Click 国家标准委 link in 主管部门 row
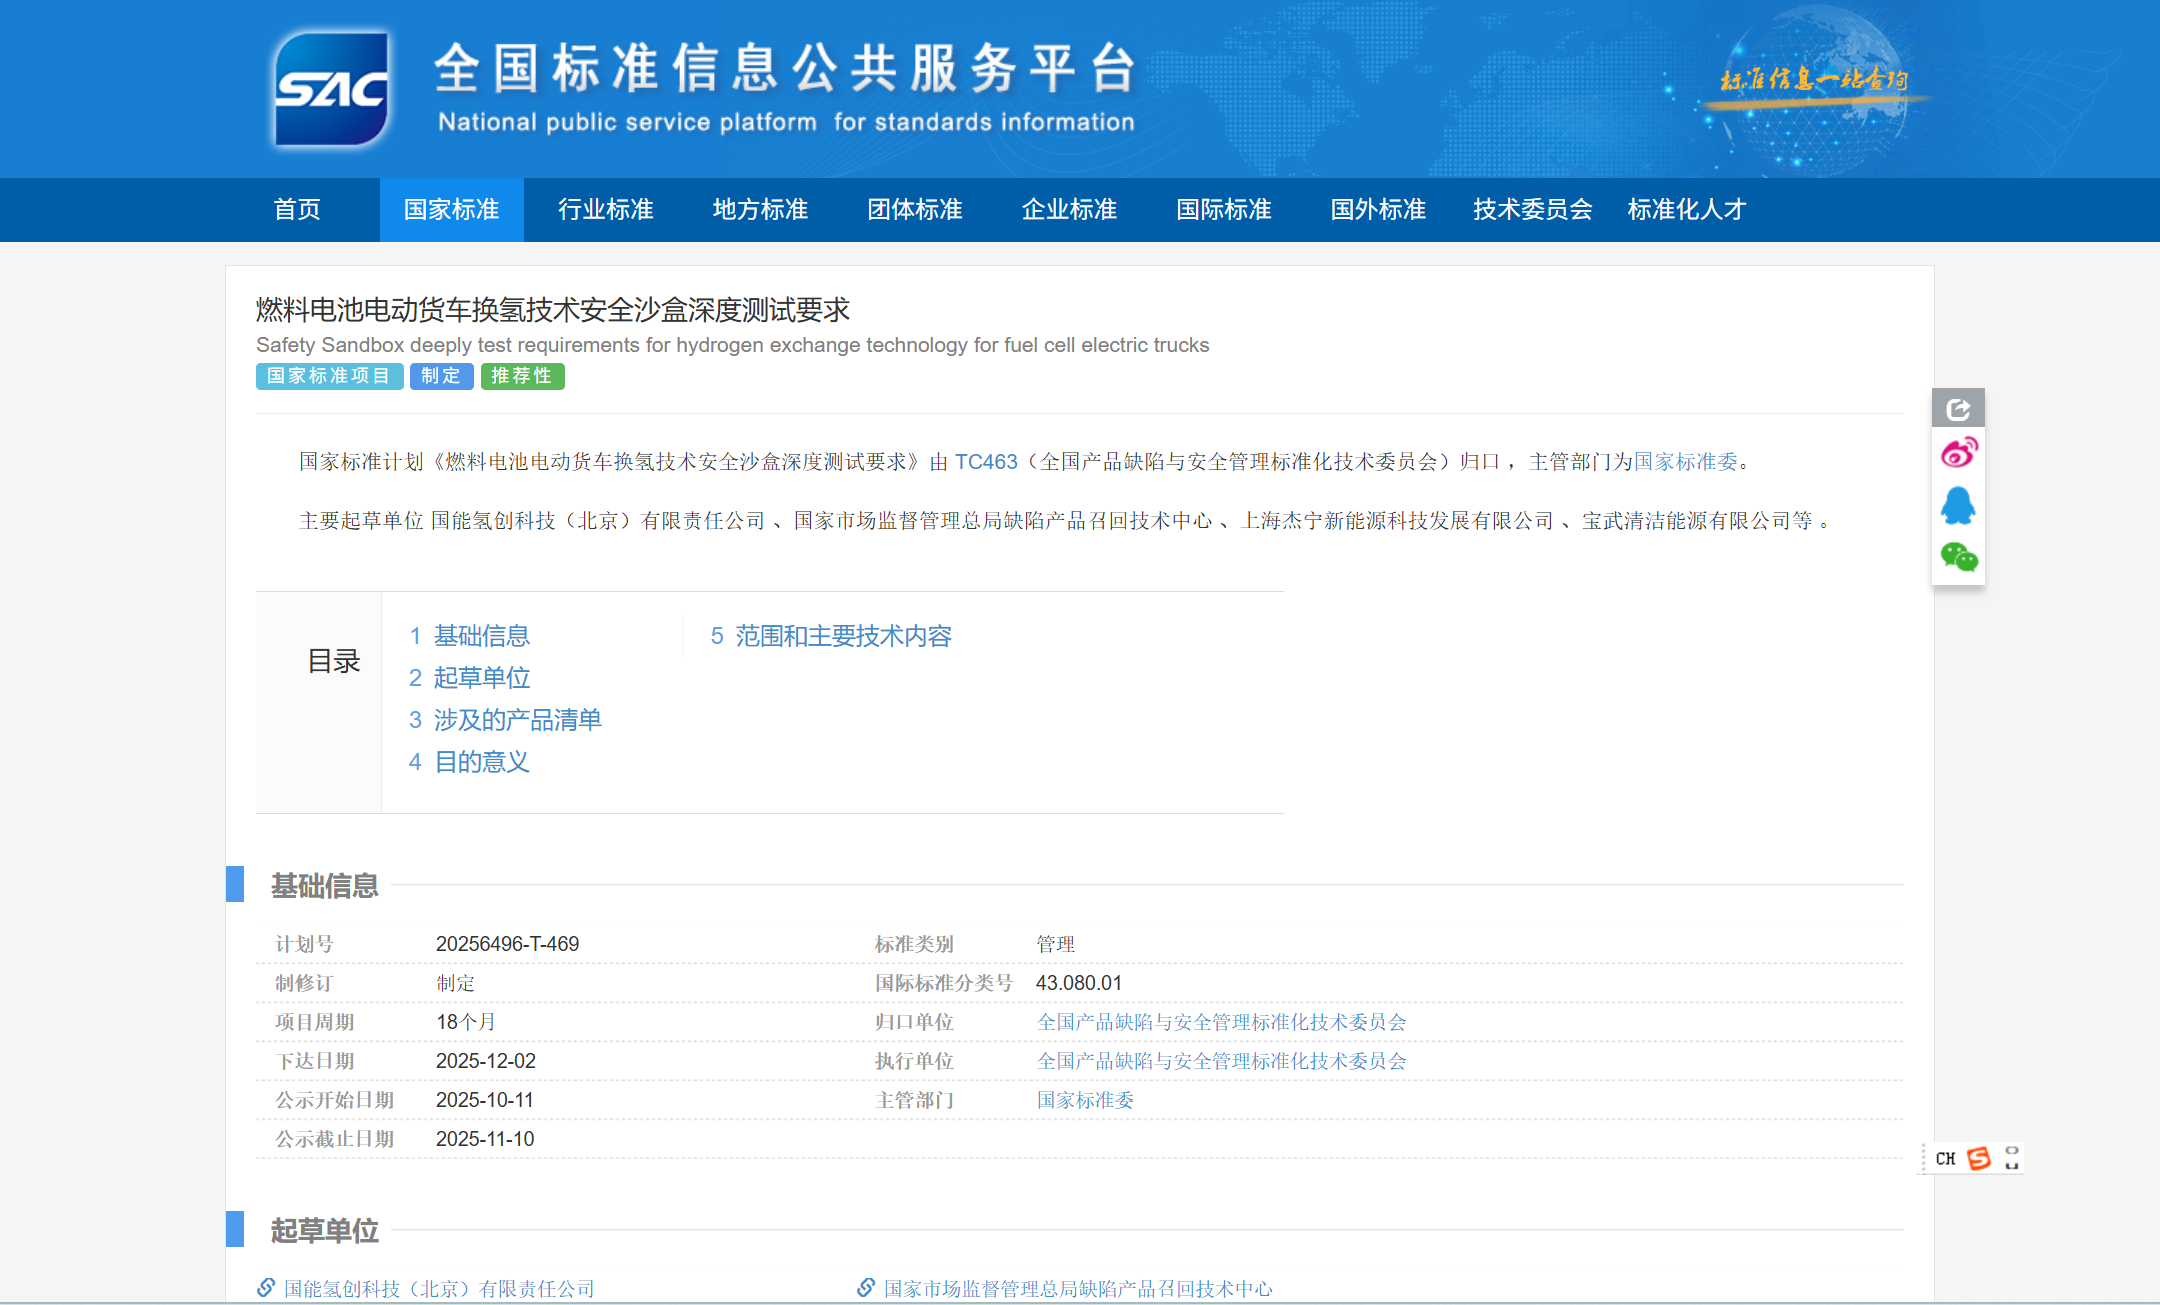The image size is (2160, 1305). 1085,1100
